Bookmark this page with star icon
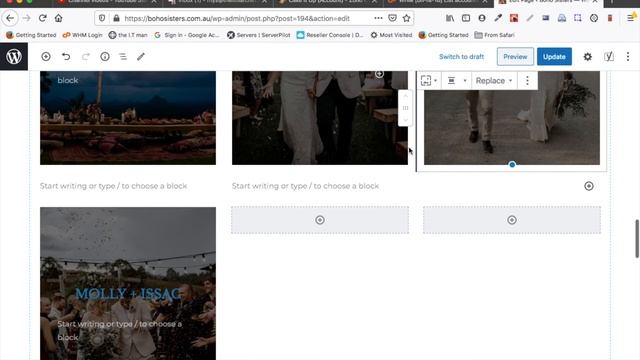The height and width of the screenshot is (360, 640). pos(406,18)
